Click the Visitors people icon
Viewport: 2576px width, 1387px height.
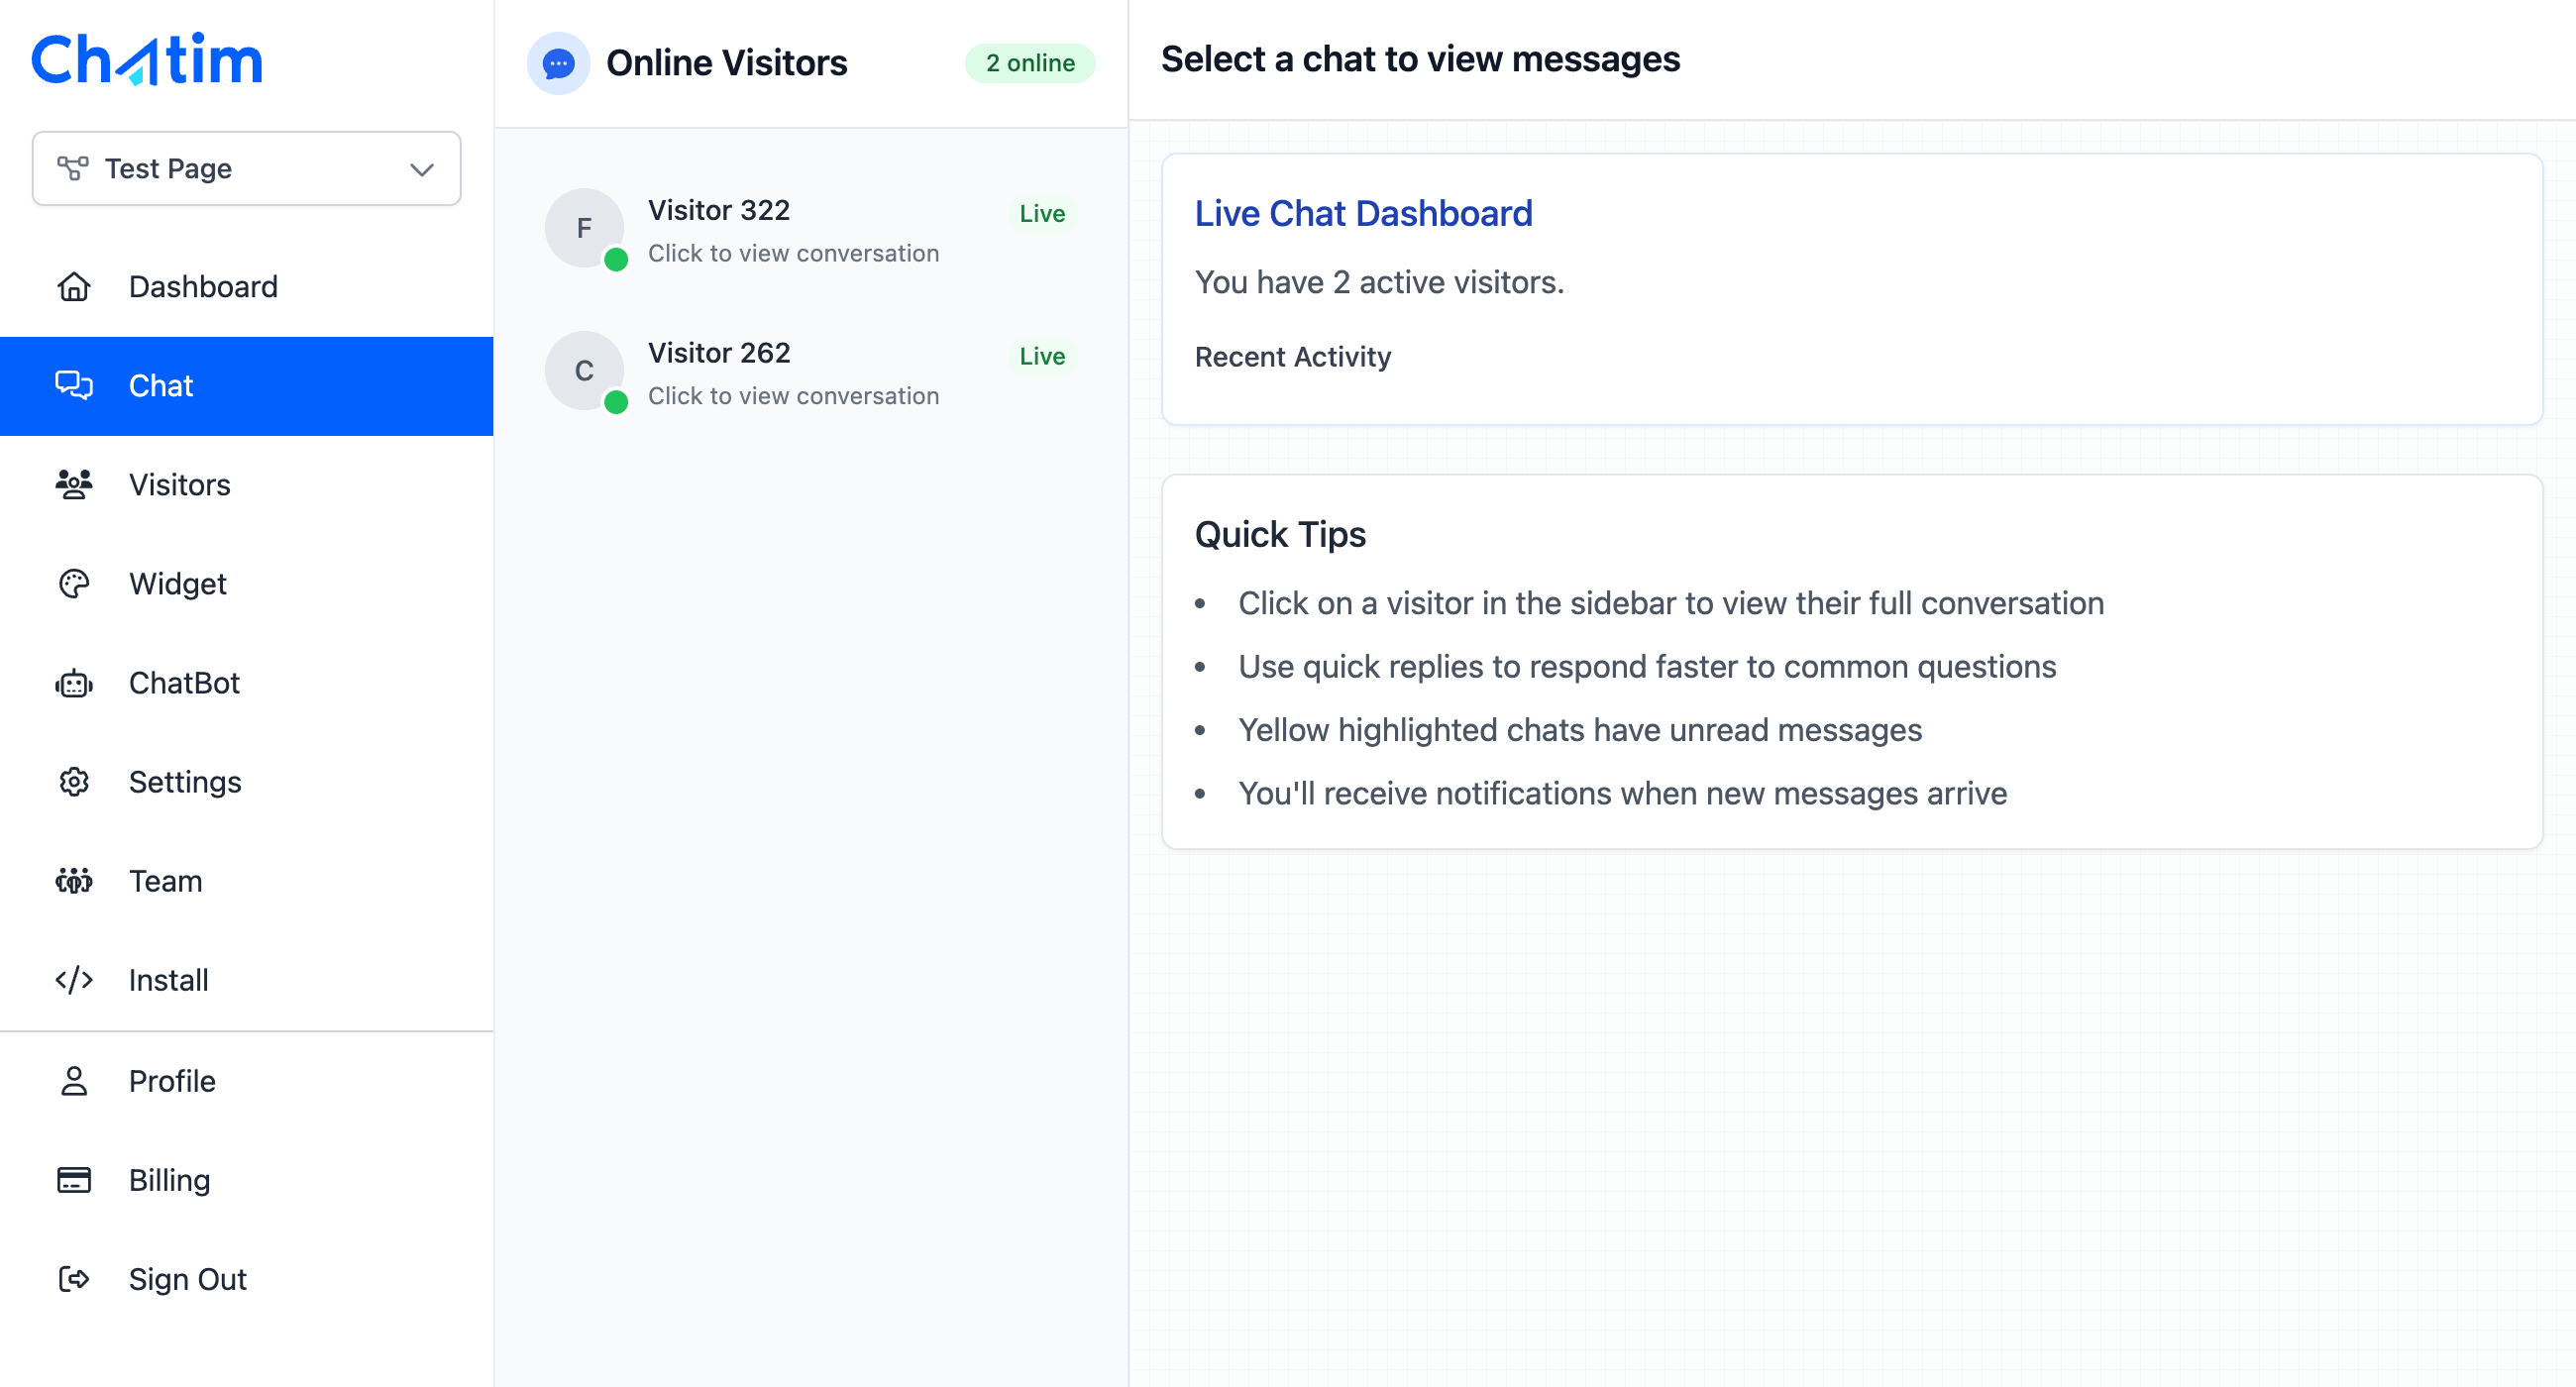click(74, 485)
